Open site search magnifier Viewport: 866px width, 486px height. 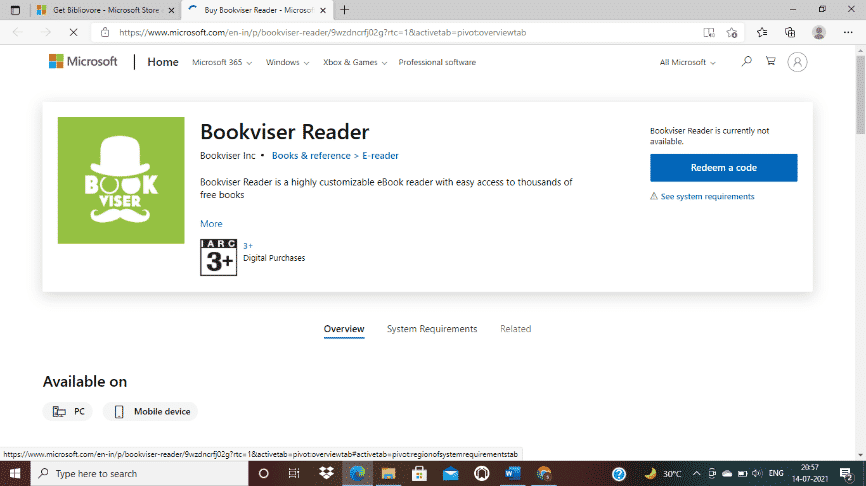[747, 61]
